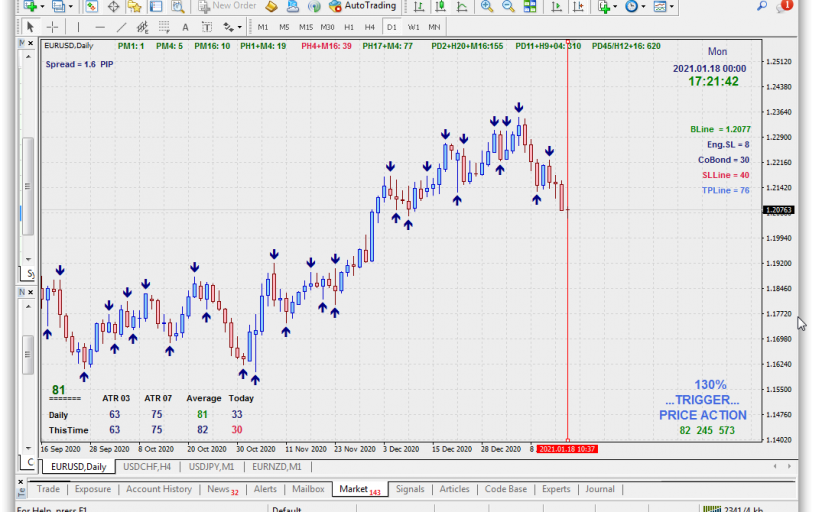822x512 pixels.
Task: Toggle chart Auto Scroll icon
Action: (x=557, y=6)
